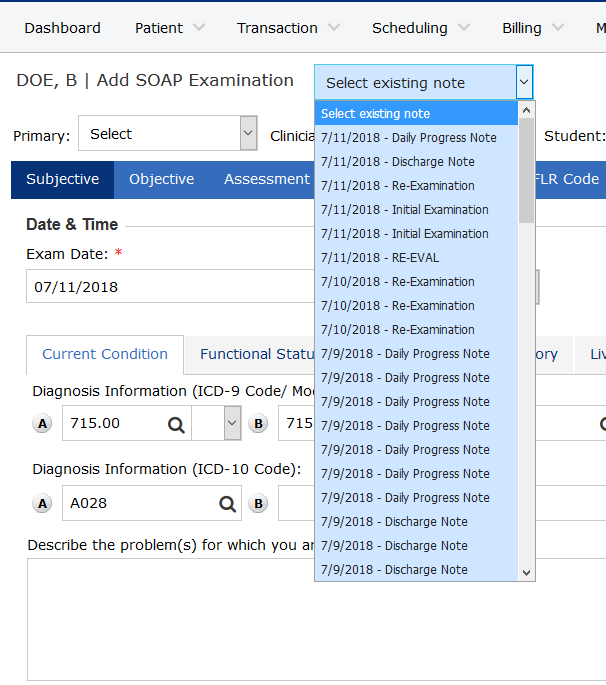Switch to the Functional Status tab

[250, 354]
